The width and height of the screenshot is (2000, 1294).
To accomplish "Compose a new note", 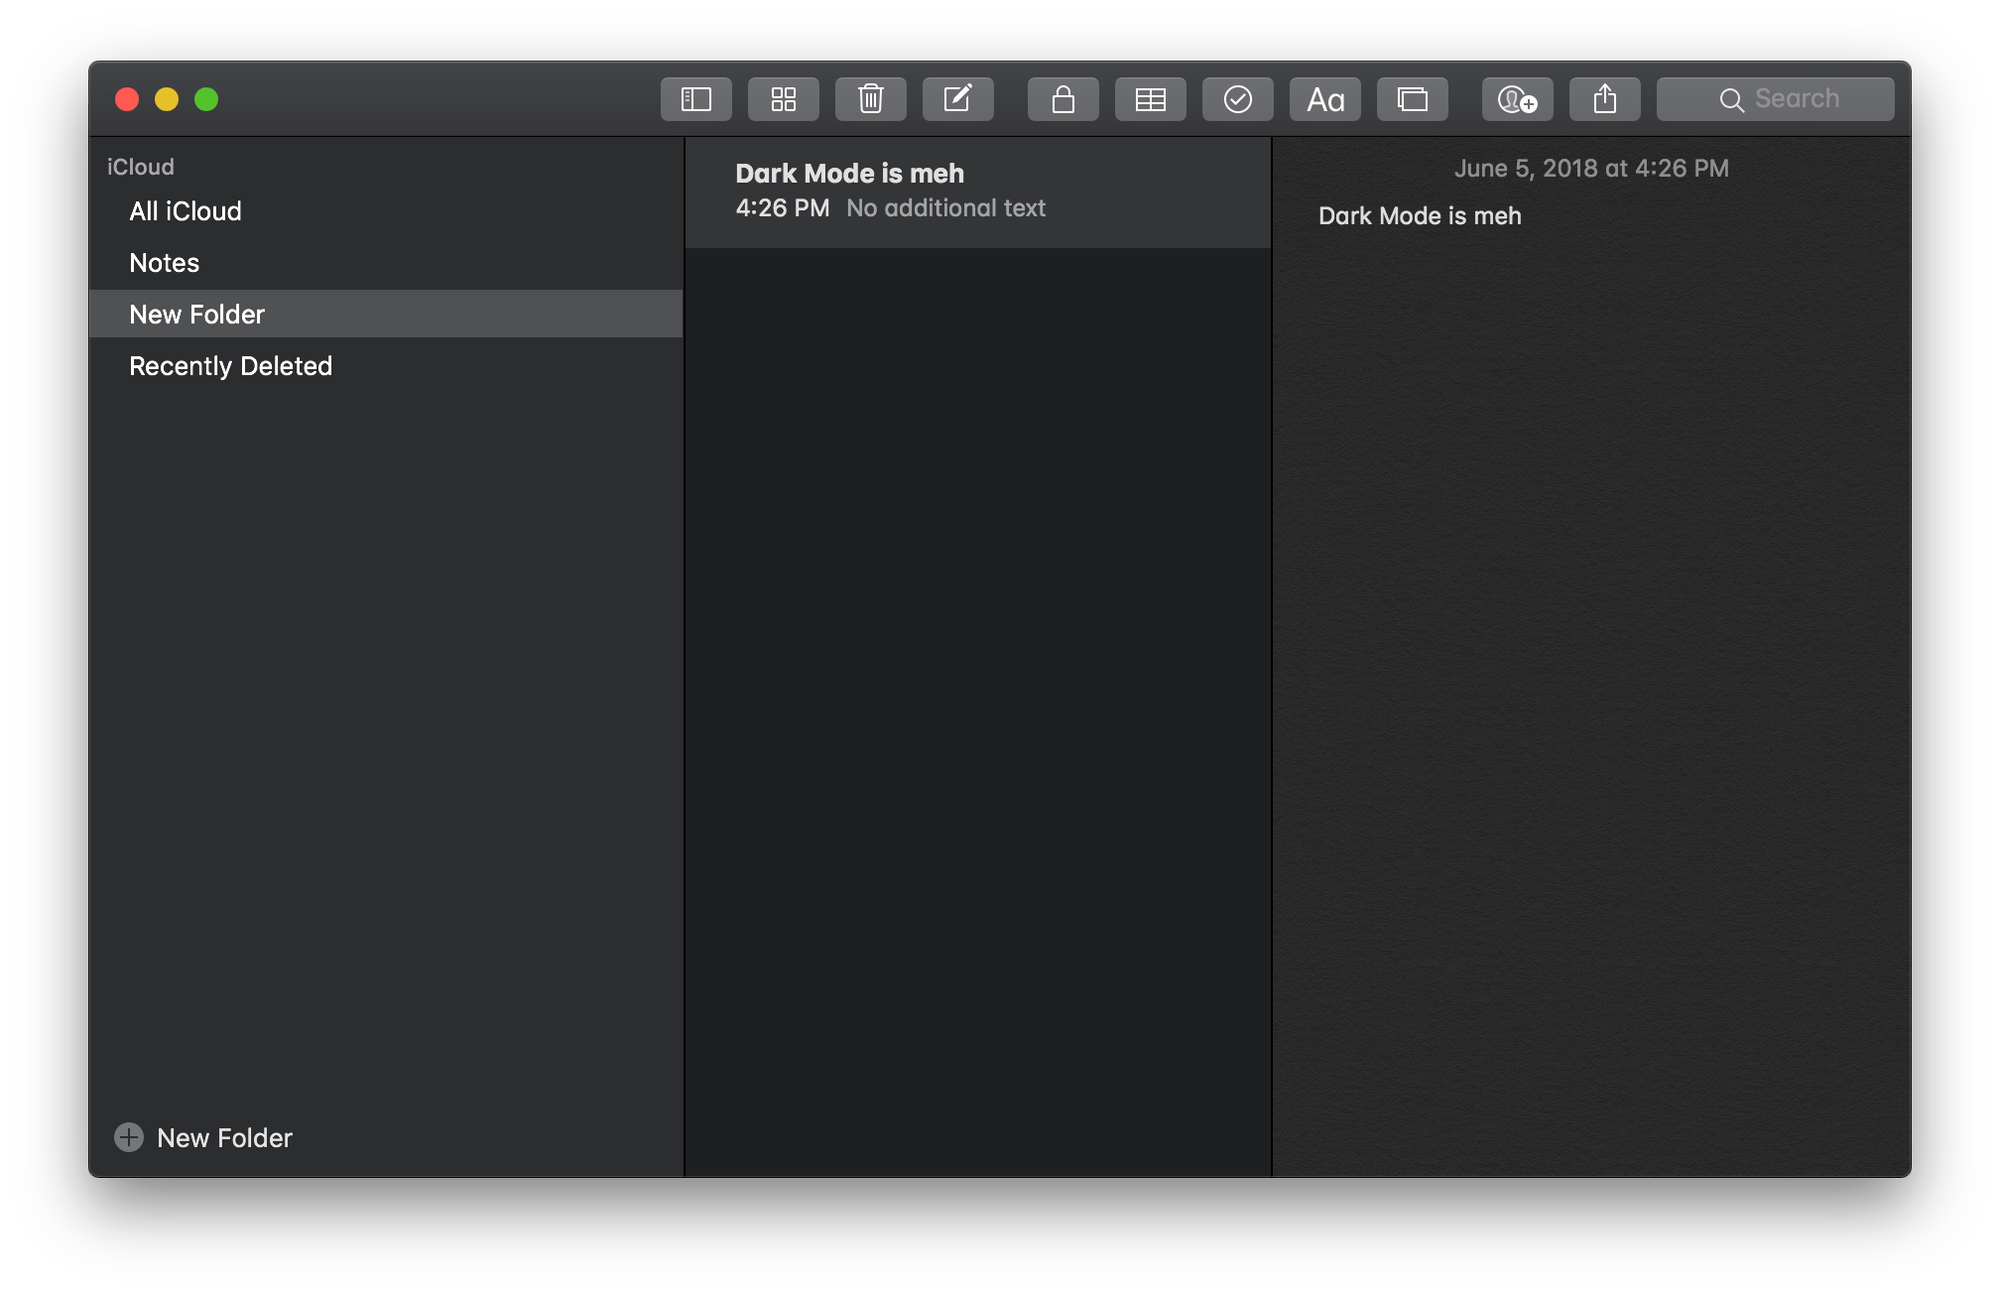I will [958, 98].
